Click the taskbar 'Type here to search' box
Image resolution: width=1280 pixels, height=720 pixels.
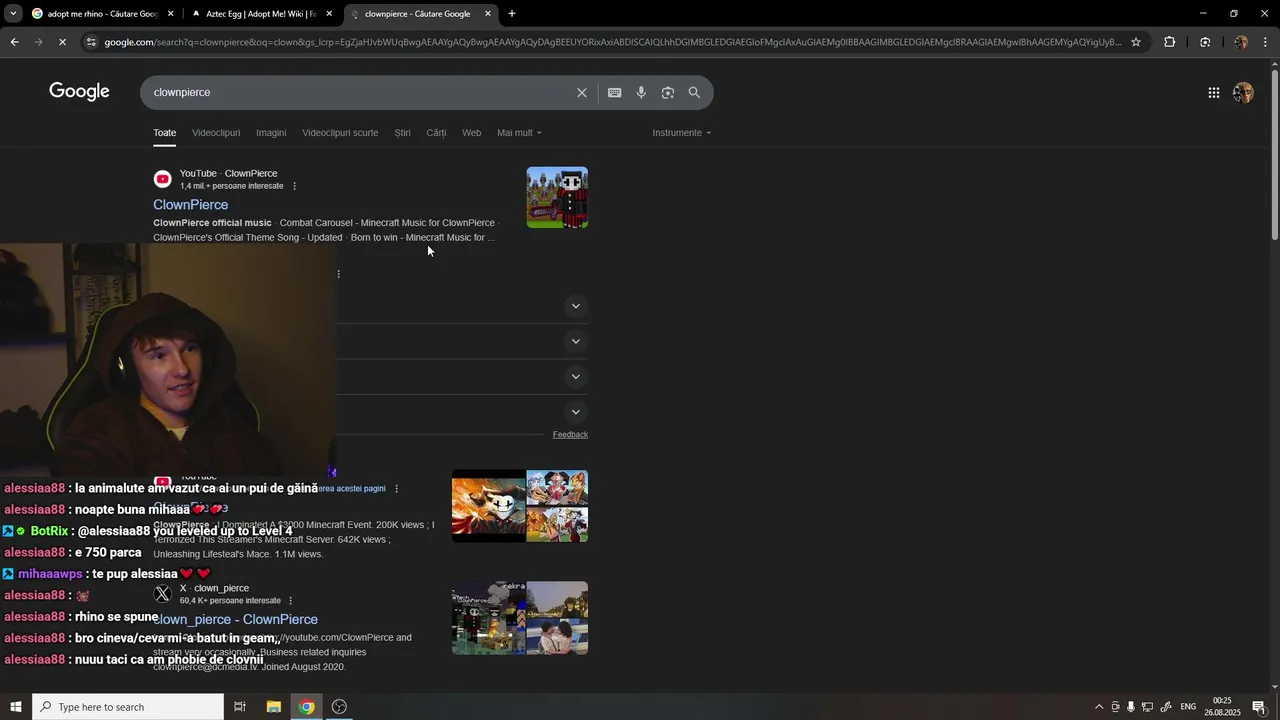click(x=128, y=707)
